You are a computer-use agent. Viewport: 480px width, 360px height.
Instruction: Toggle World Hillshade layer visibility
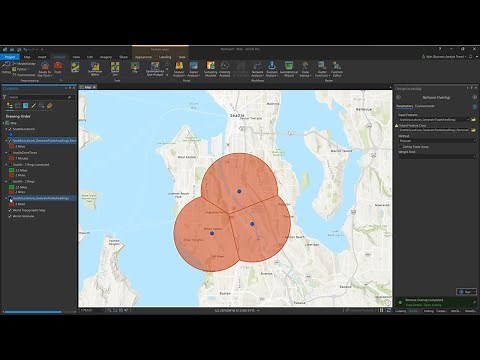pyautogui.click(x=10, y=216)
